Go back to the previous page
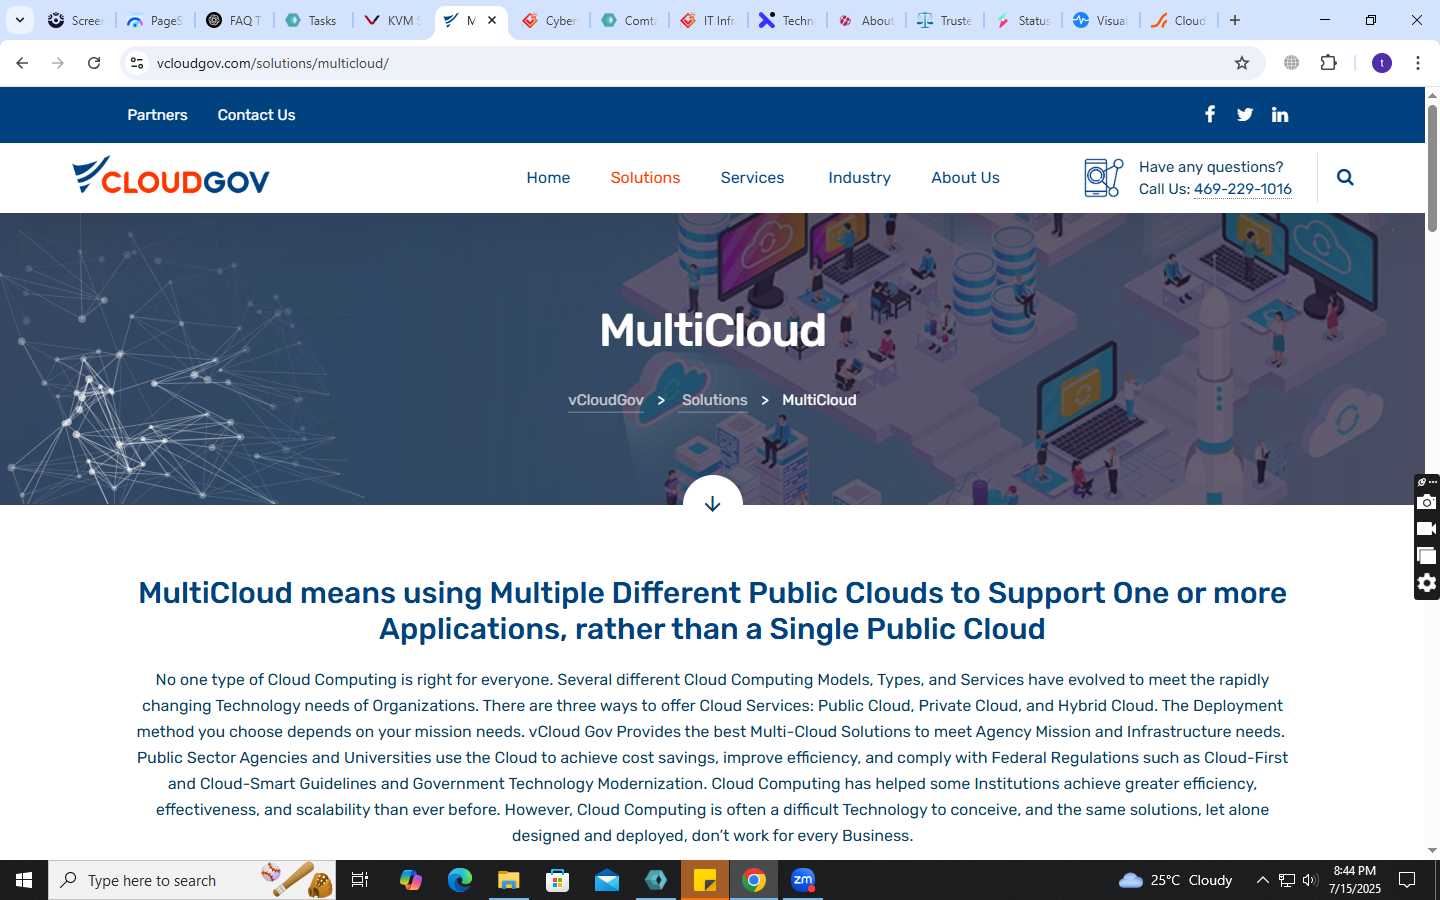Screen dimensions: 1440x900 (x=22, y=63)
